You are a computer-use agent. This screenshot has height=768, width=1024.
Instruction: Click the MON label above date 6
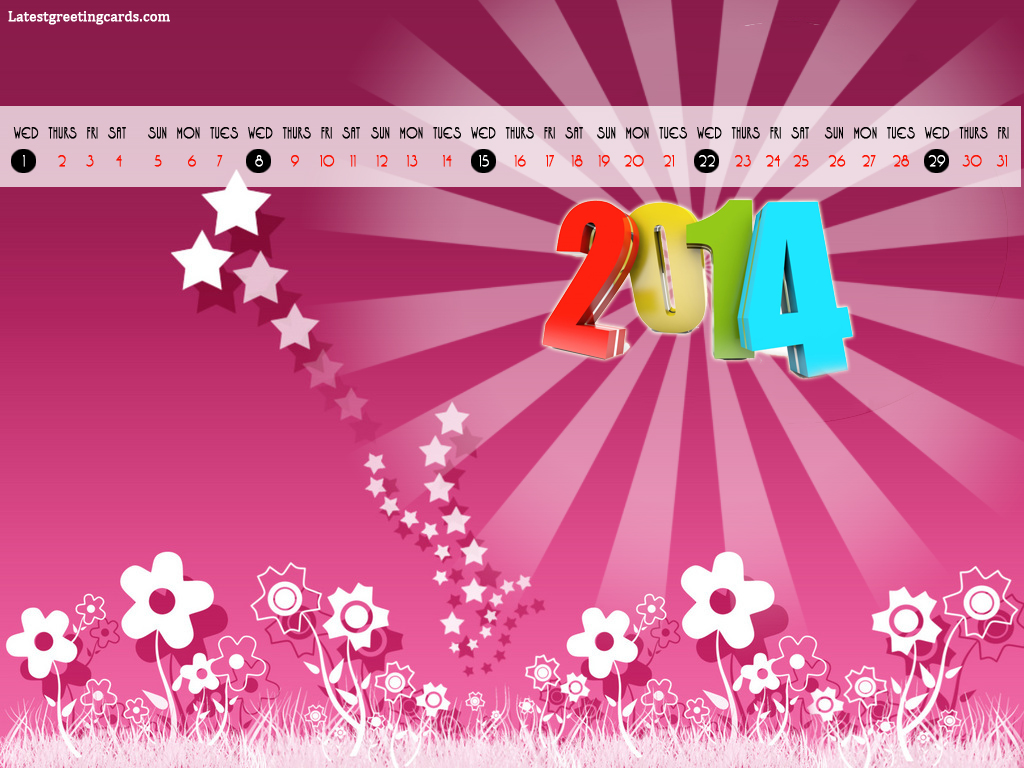pos(188,133)
